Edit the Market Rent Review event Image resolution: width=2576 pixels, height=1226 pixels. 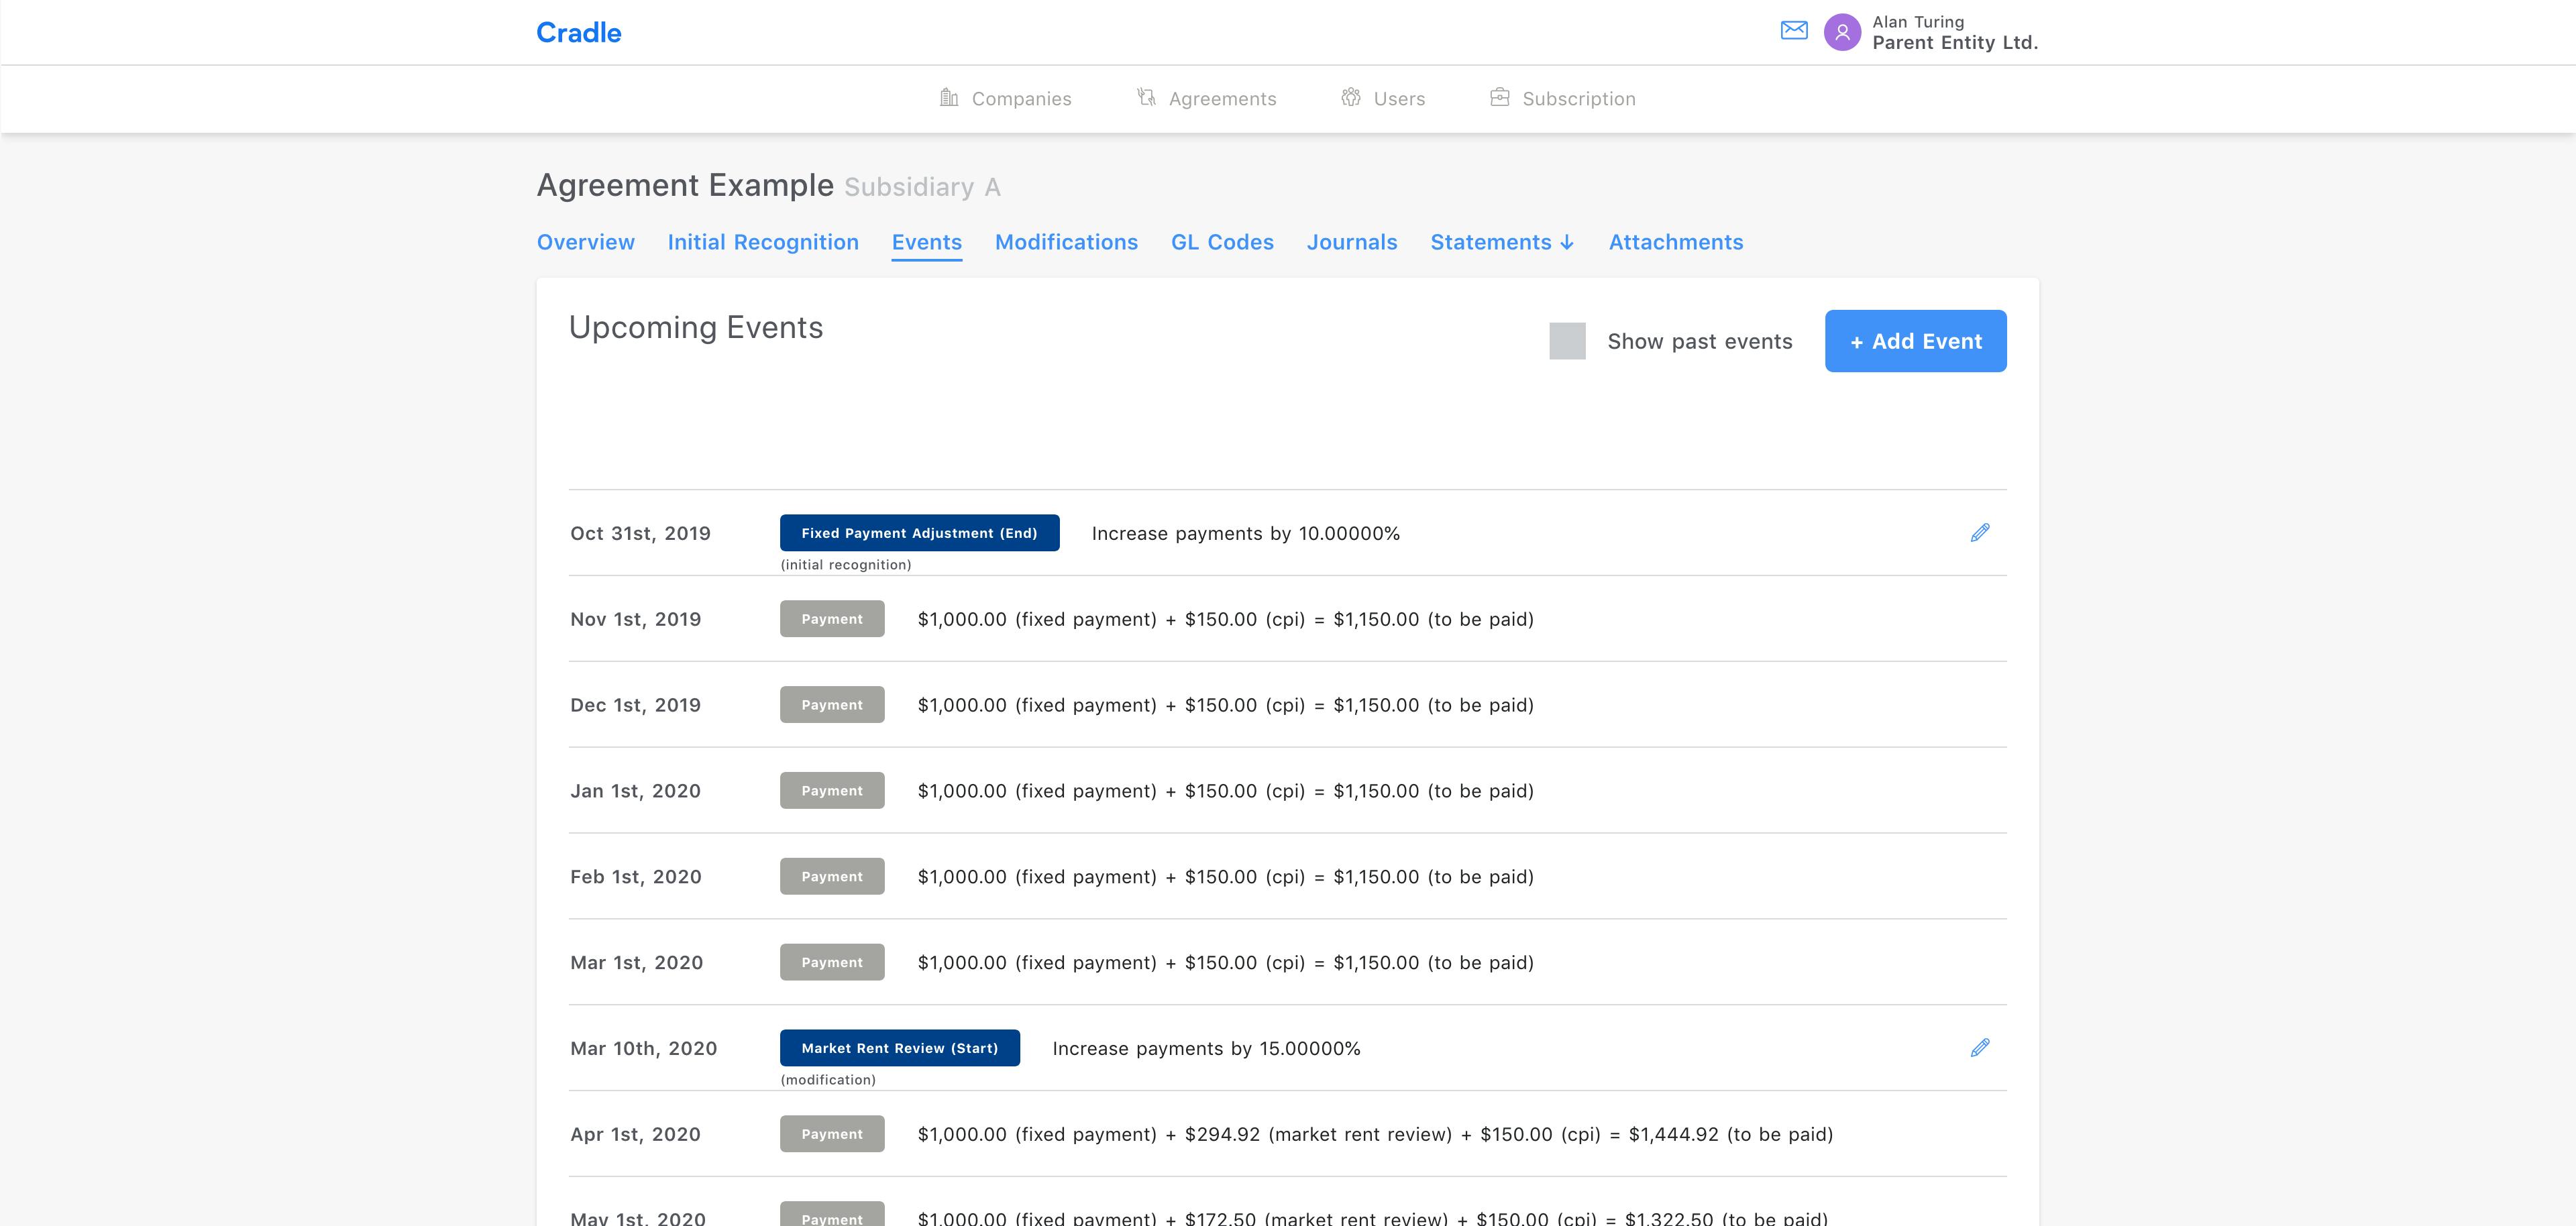point(1979,1048)
